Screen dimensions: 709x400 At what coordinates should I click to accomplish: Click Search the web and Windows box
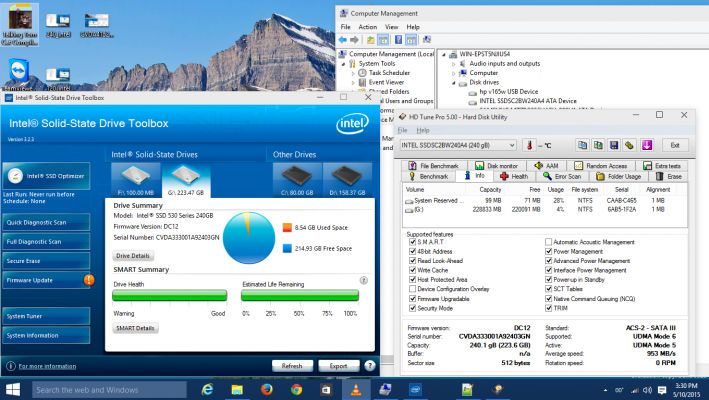(109, 390)
